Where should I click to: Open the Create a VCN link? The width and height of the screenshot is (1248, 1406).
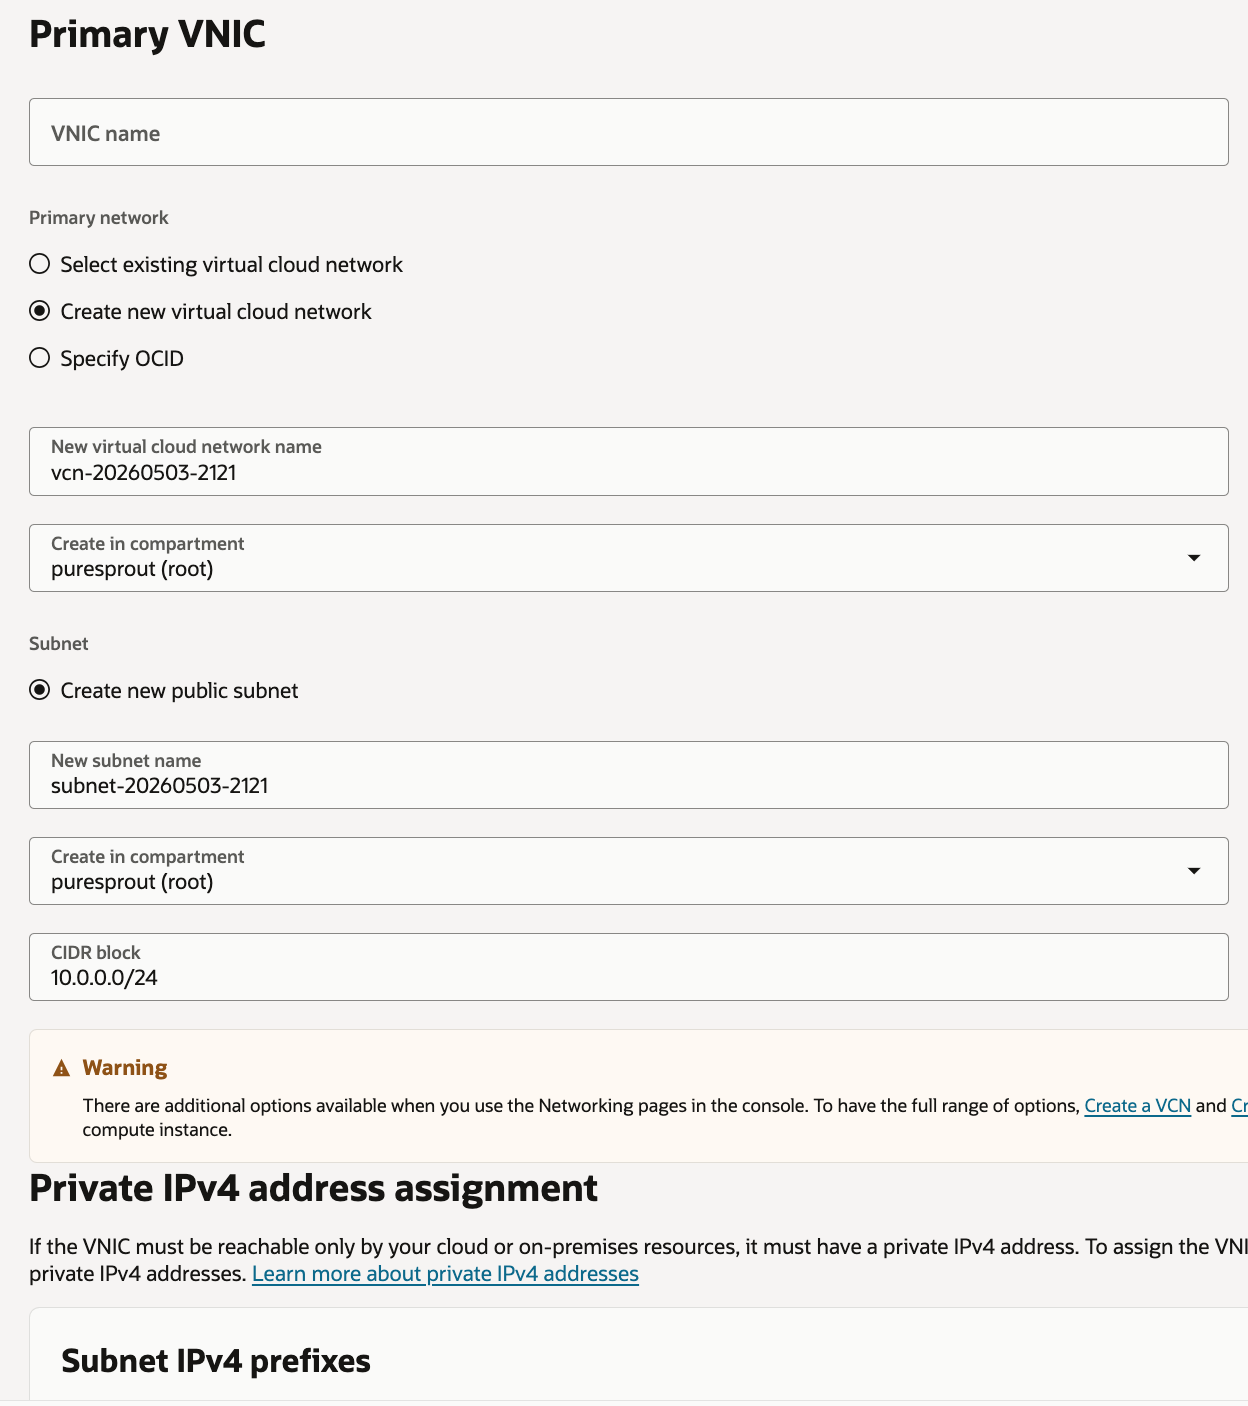tap(1137, 1106)
